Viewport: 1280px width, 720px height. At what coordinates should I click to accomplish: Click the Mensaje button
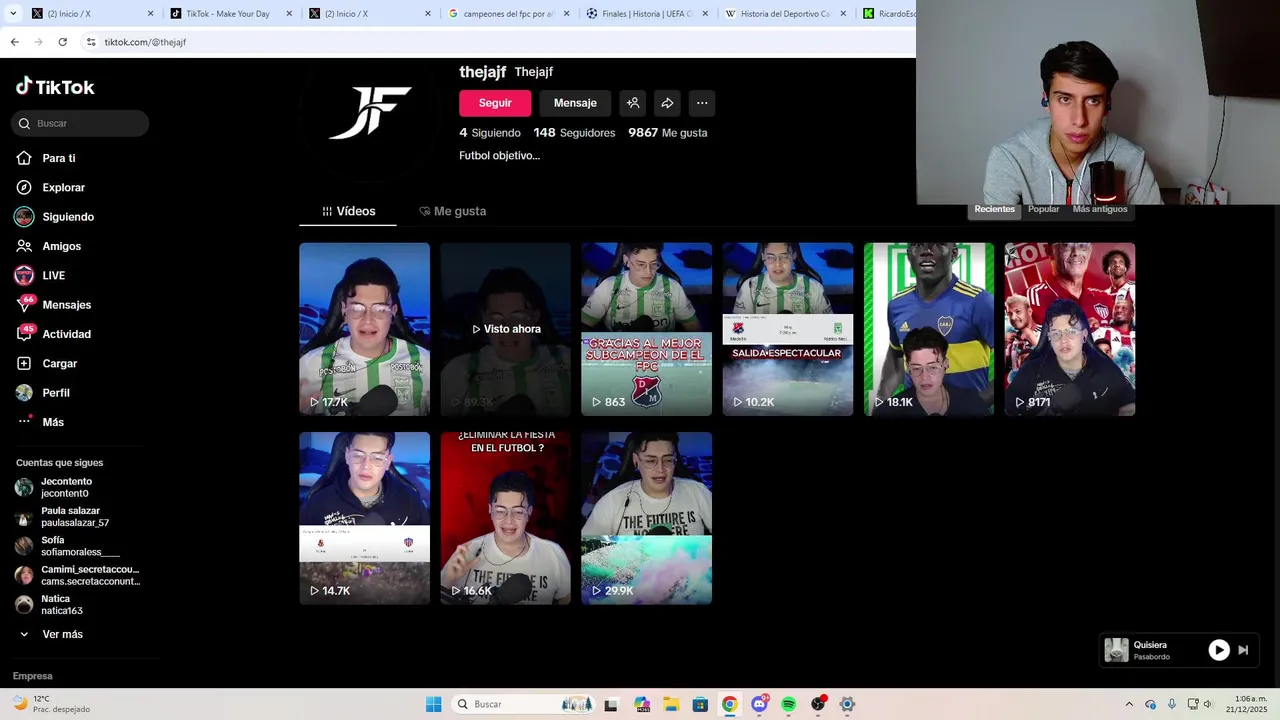point(575,103)
